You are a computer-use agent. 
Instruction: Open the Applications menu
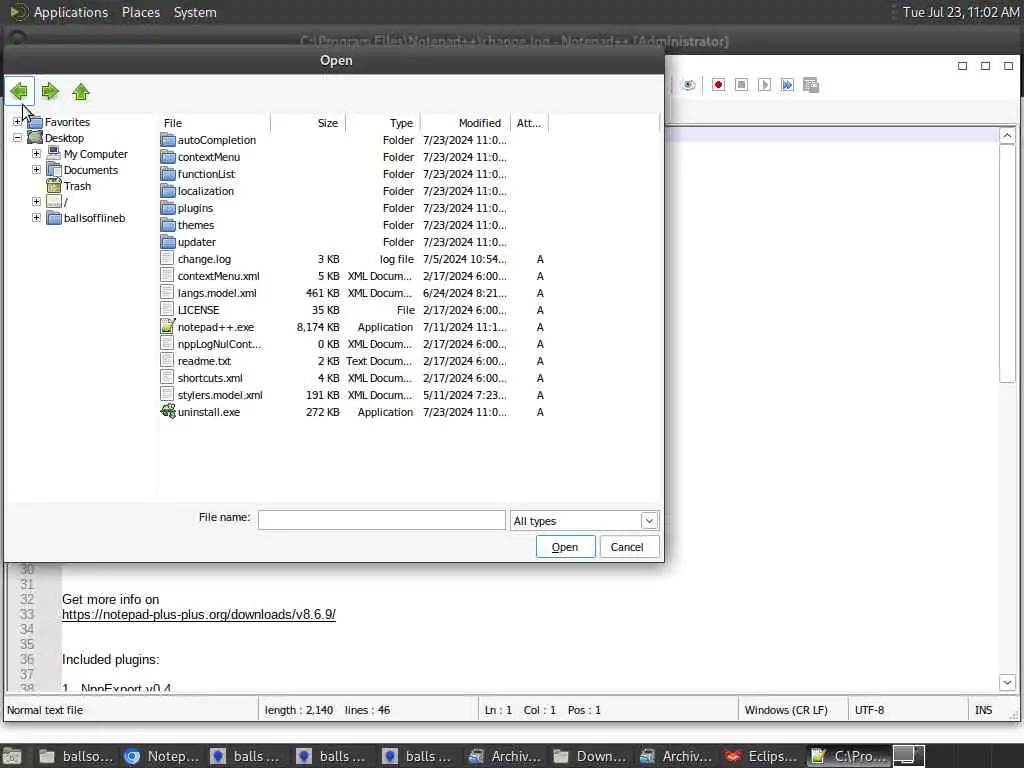pos(71,12)
